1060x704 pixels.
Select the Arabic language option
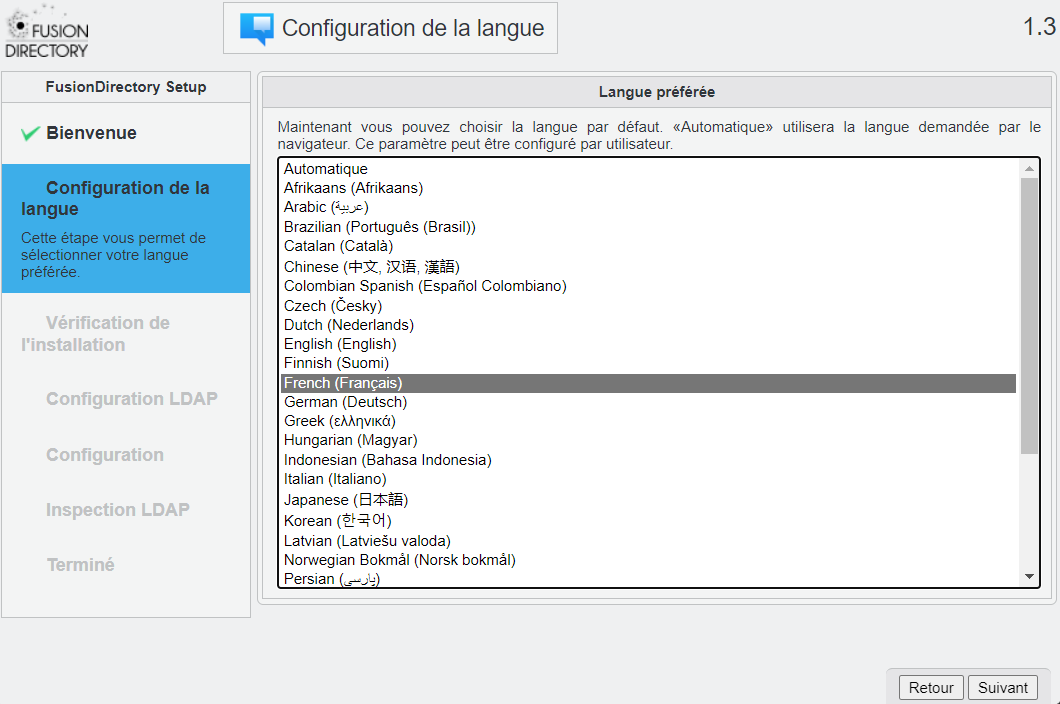pos(648,207)
